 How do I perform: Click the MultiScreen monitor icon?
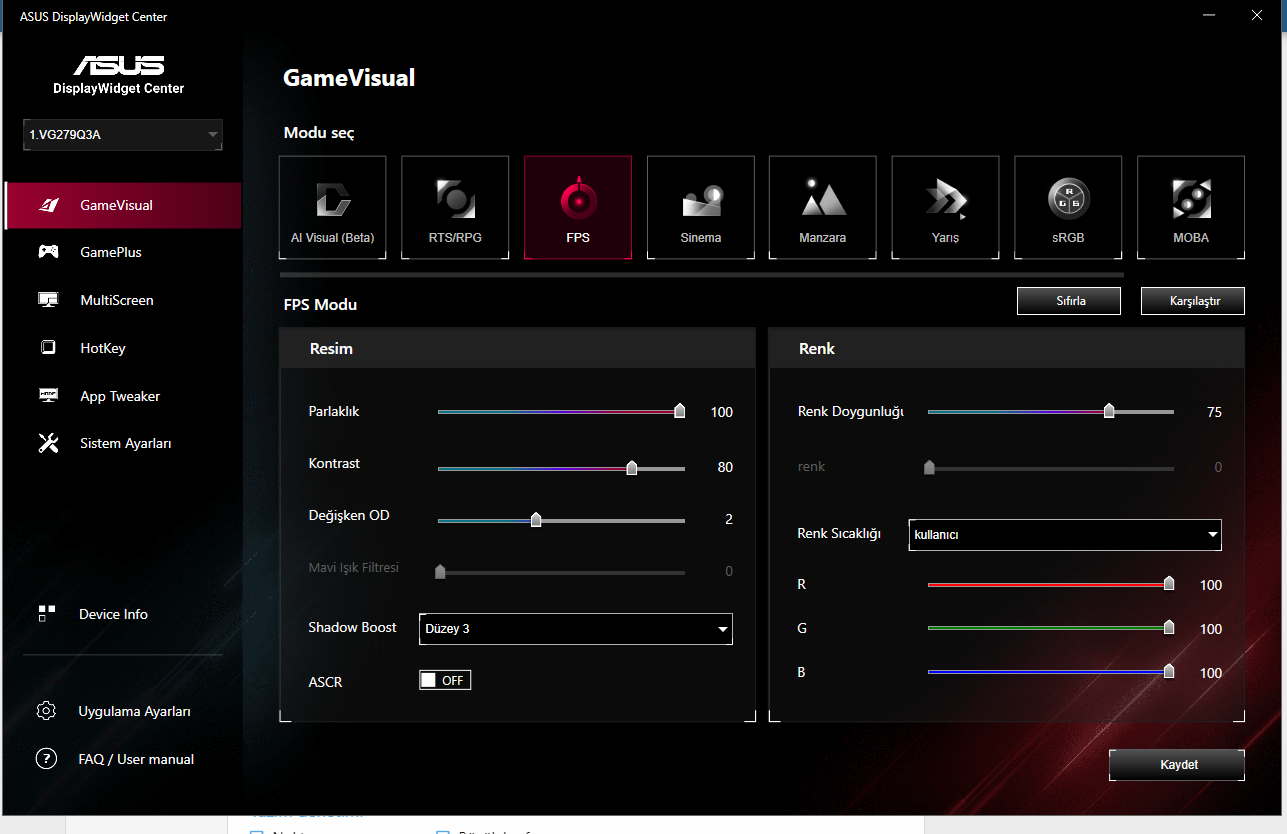coord(48,300)
